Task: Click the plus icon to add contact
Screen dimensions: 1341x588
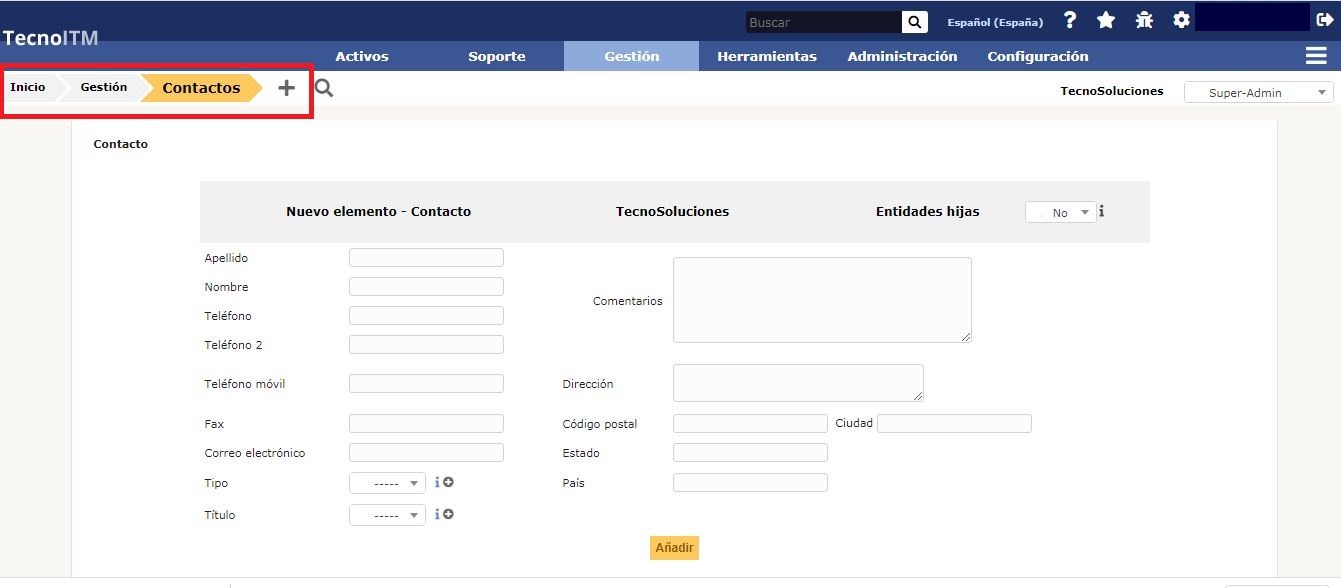Action: [x=287, y=88]
